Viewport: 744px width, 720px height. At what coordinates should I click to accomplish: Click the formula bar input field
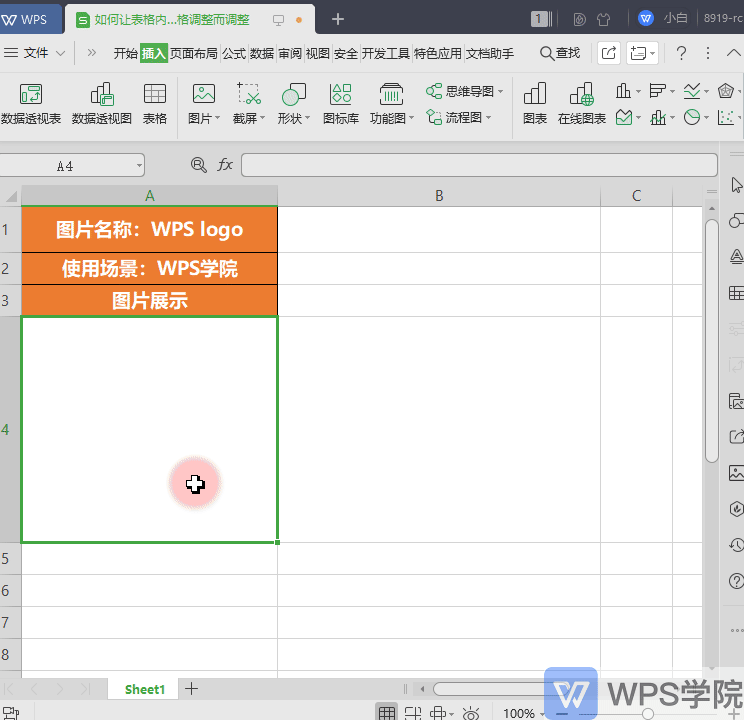click(x=479, y=165)
